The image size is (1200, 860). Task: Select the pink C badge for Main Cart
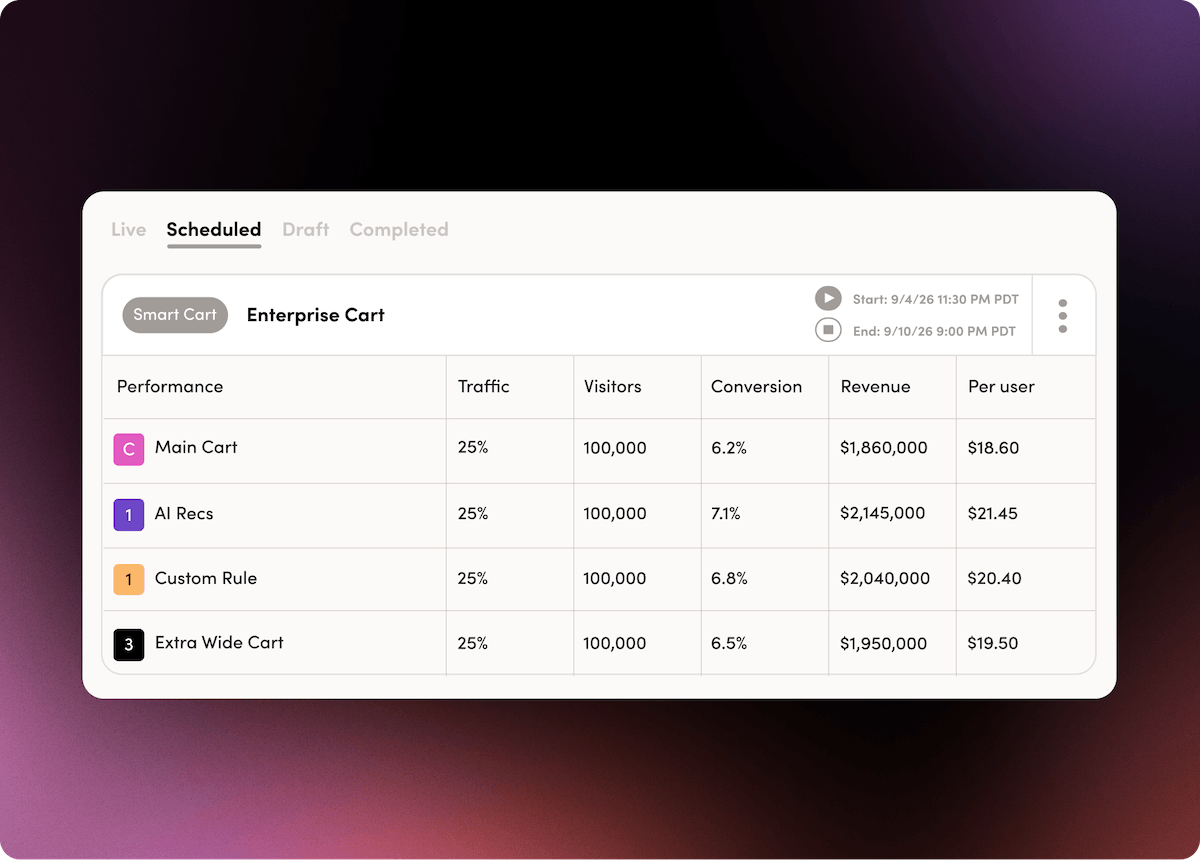[128, 450]
